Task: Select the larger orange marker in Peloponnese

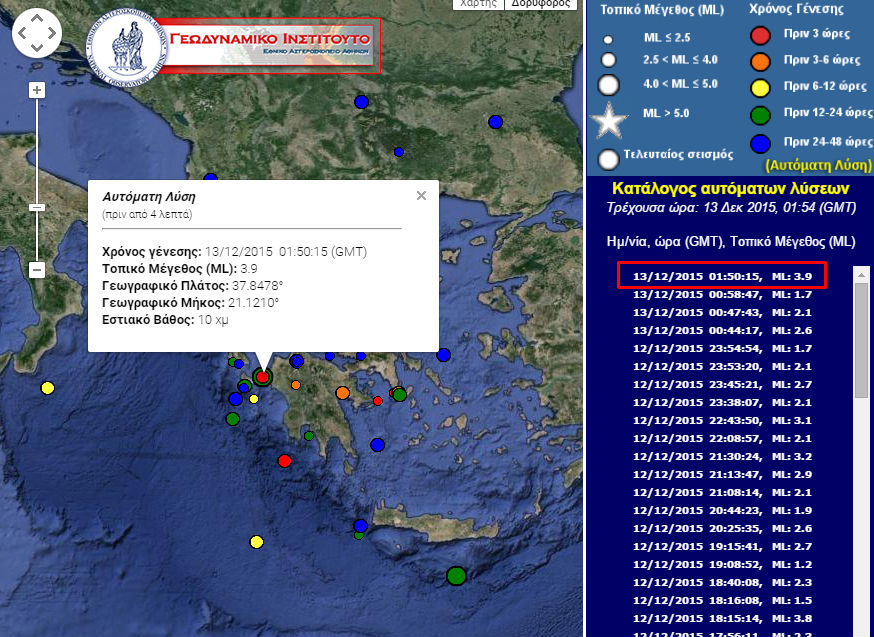Action: [x=343, y=393]
